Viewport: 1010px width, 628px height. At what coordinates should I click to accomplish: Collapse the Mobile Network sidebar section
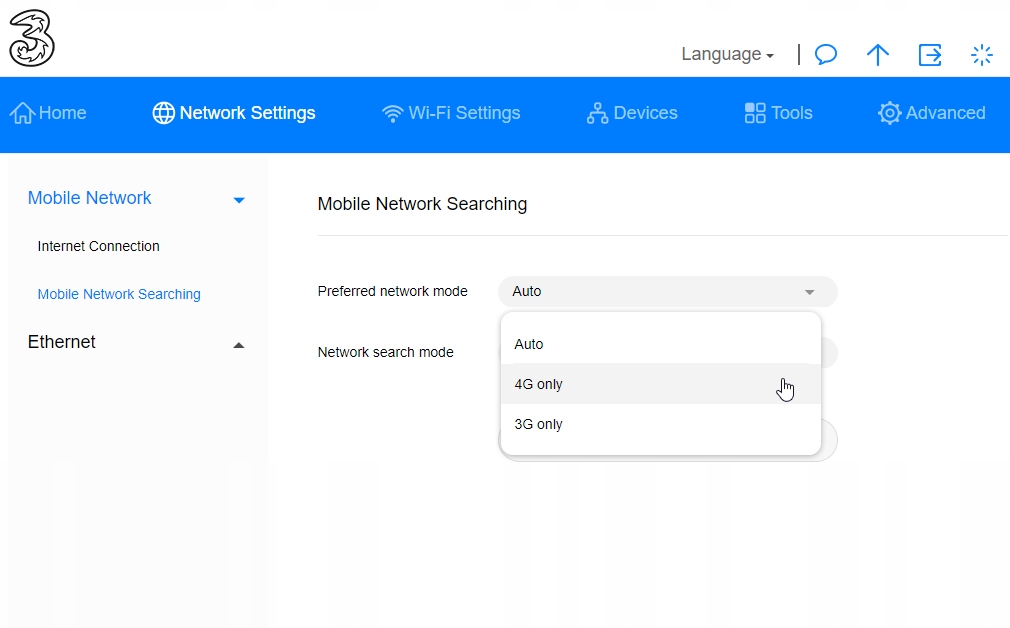click(x=238, y=199)
